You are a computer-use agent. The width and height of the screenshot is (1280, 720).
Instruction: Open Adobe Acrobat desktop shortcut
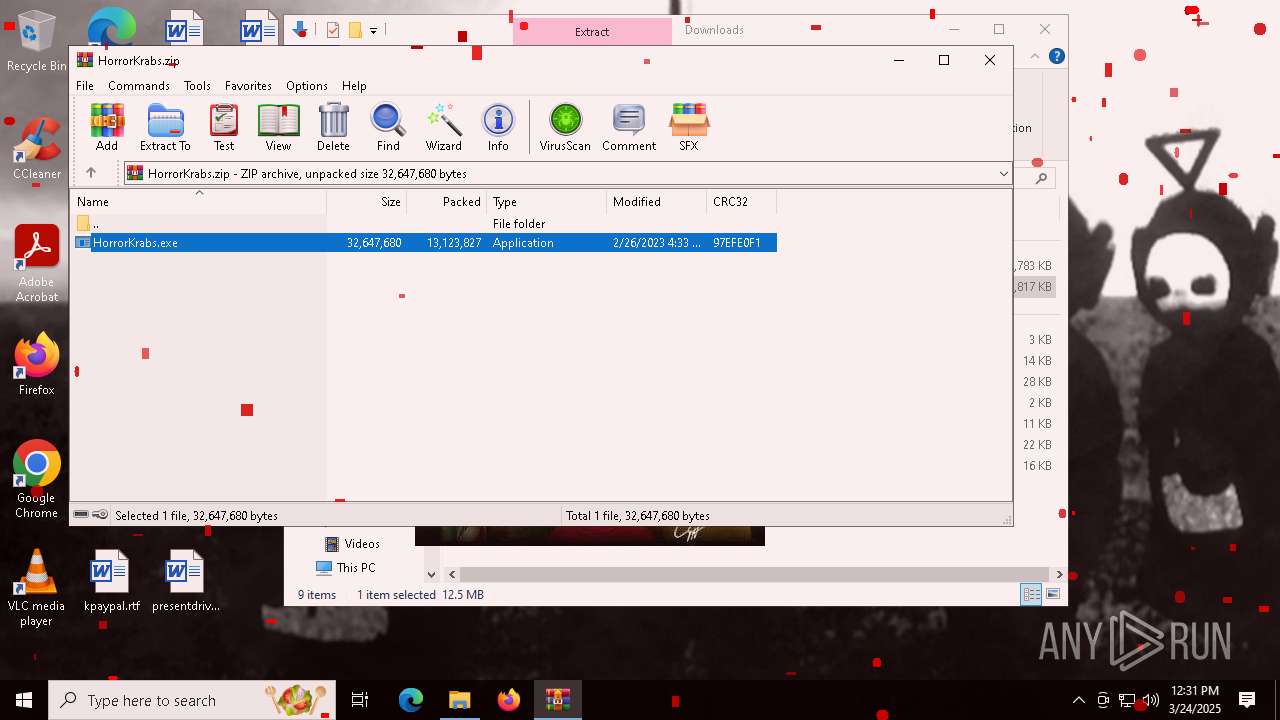[x=37, y=264]
